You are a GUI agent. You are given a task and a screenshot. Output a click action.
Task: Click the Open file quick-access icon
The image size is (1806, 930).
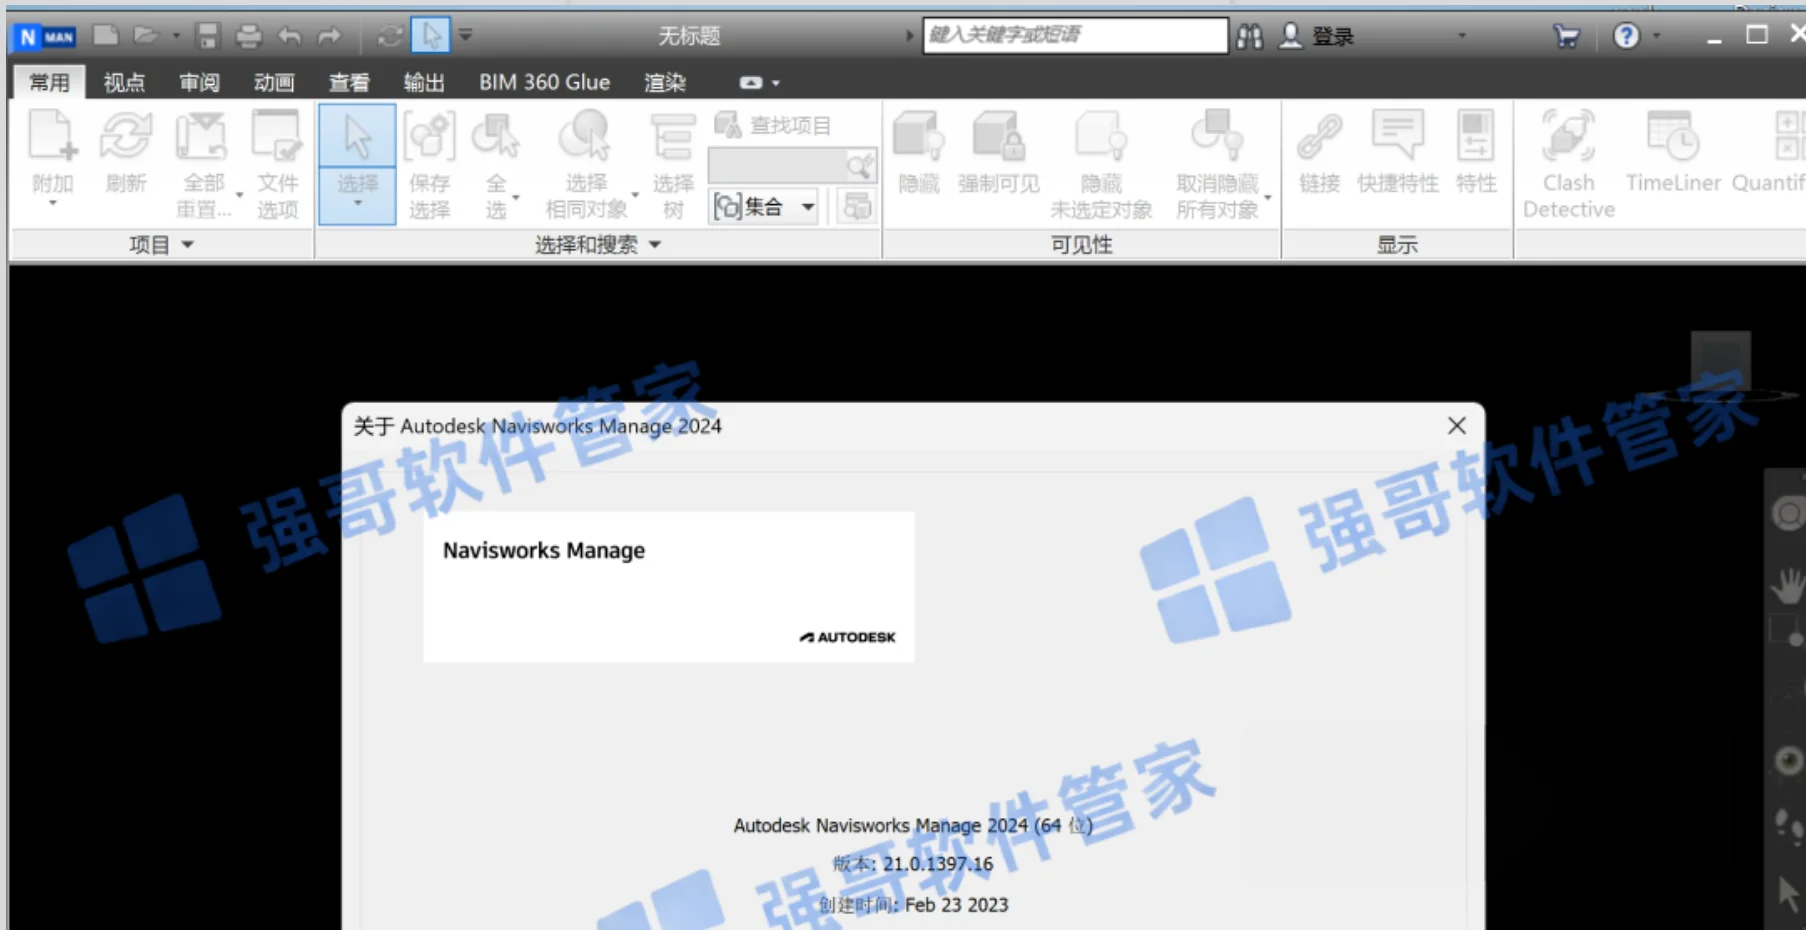point(146,36)
